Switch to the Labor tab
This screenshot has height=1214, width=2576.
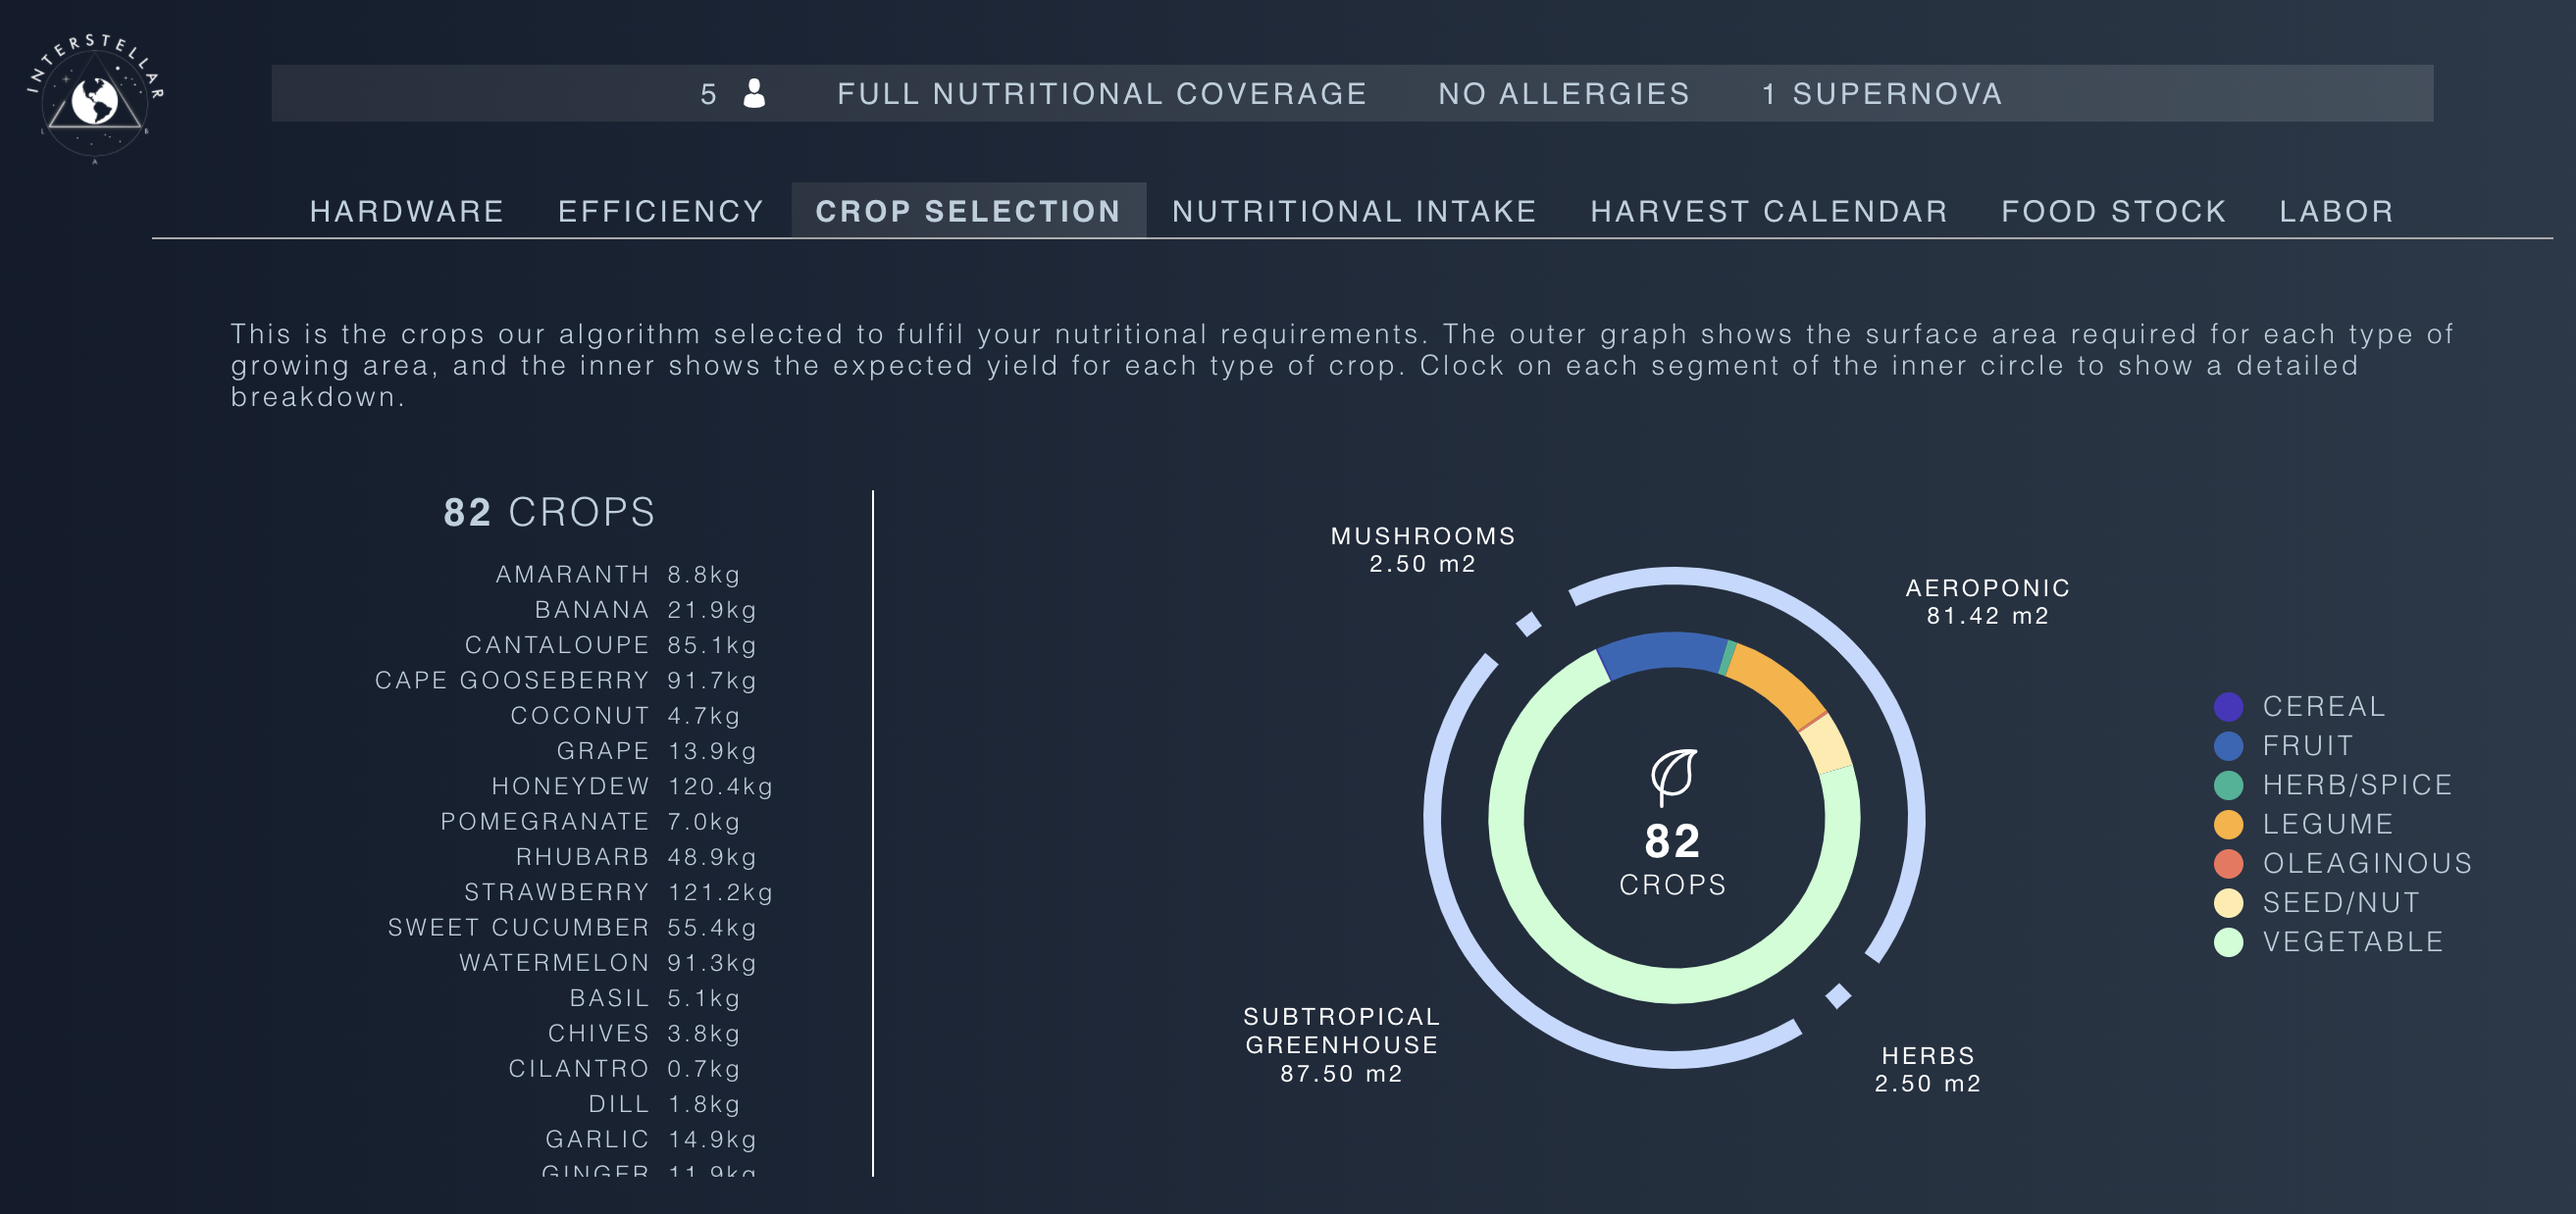(2336, 211)
